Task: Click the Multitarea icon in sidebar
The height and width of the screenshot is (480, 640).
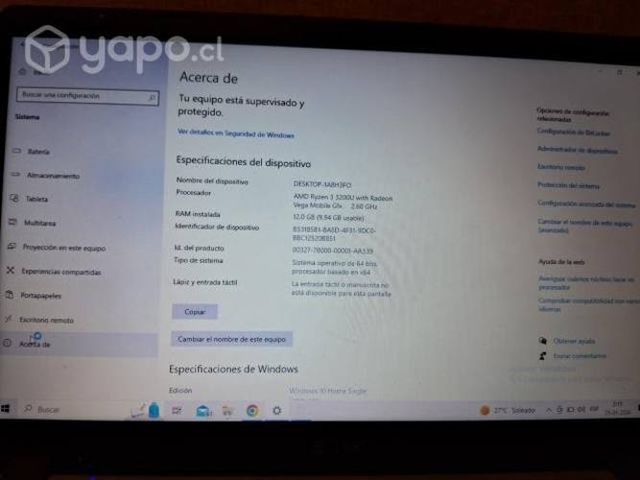Action: (13, 222)
